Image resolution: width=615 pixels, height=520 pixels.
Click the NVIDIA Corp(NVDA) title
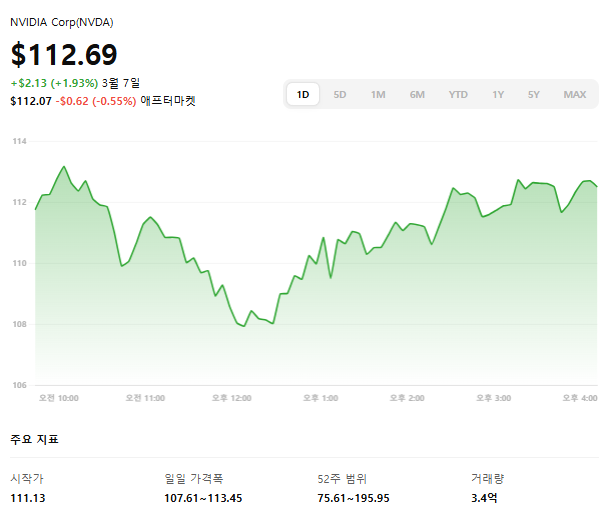pos(62,22)
